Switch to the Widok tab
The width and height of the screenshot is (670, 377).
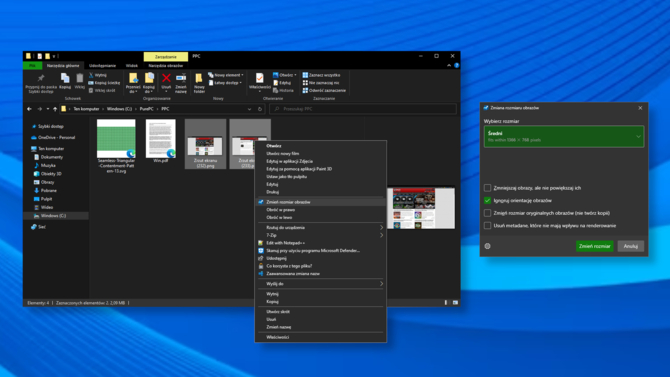pyautogui.click(x=132, y=65)
